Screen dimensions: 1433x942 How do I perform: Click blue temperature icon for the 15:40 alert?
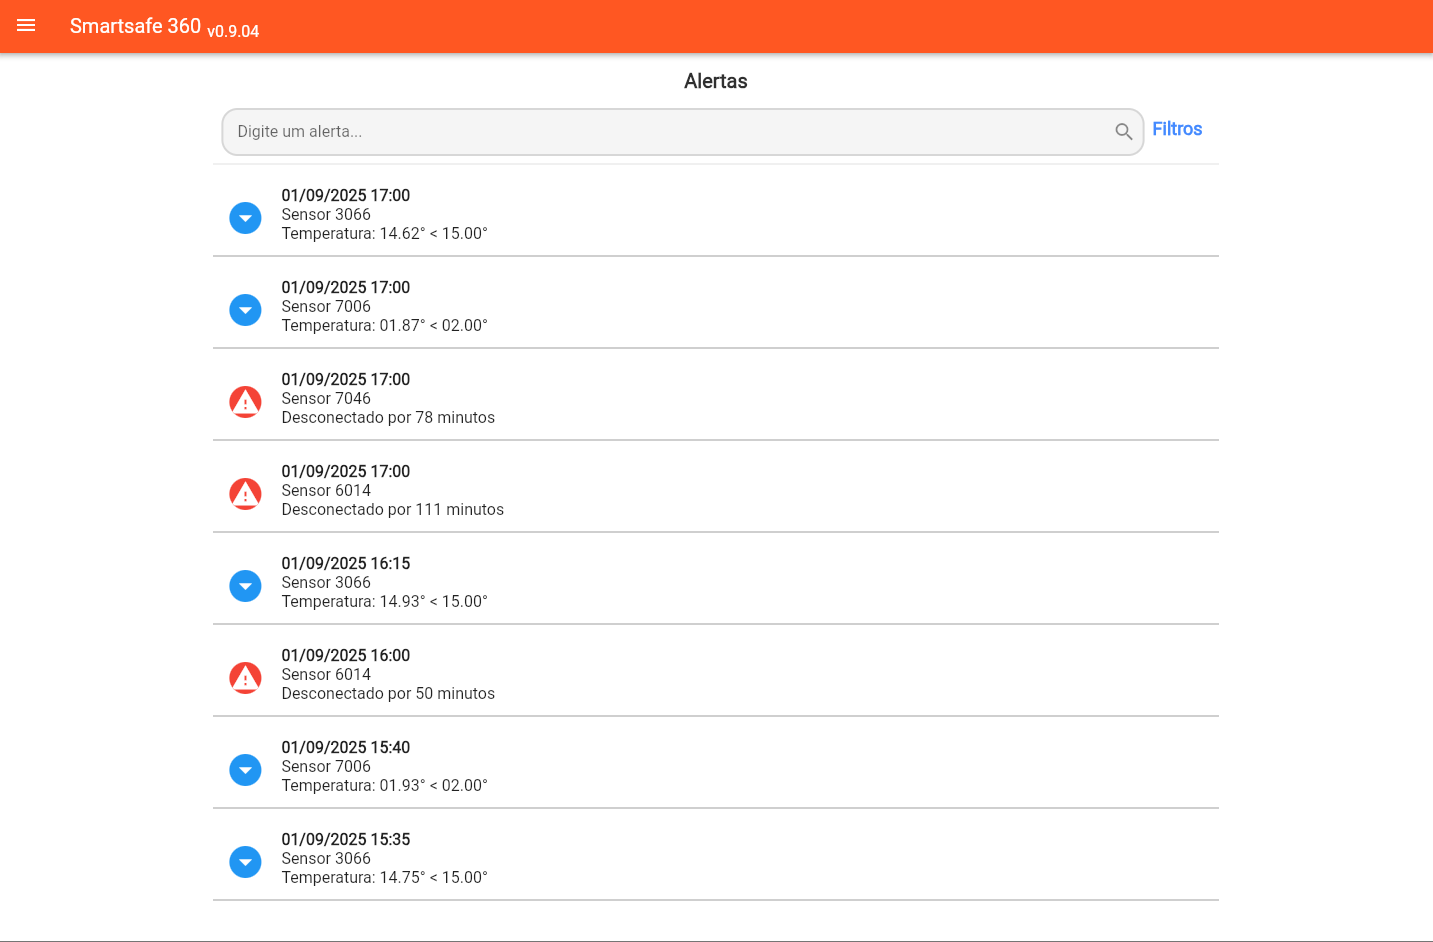(x=245, y=770)
